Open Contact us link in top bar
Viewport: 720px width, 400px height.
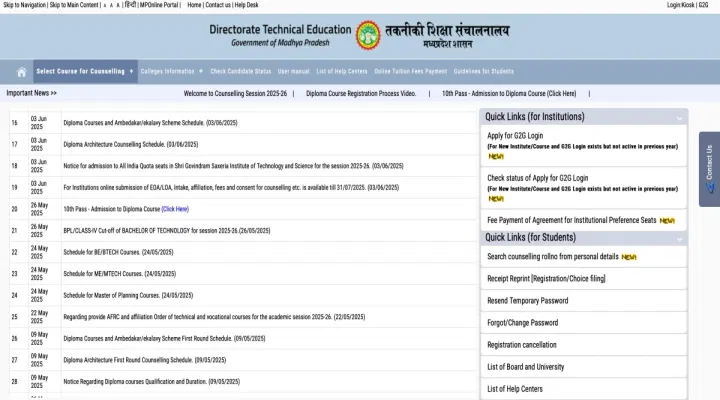tap(218, 5)
